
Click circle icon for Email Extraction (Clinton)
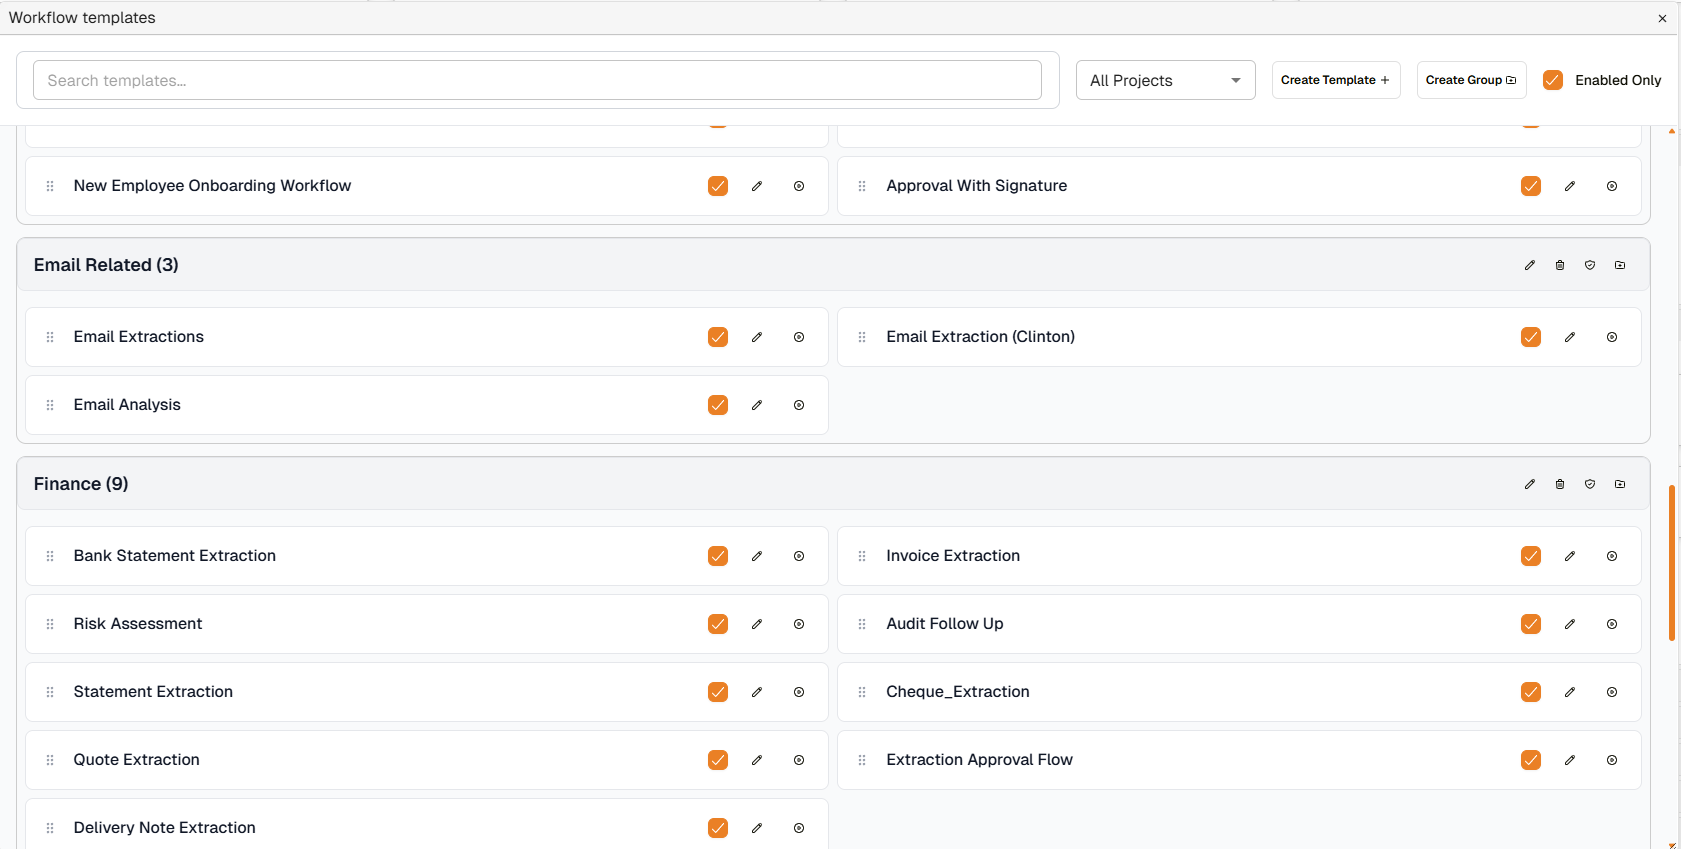(x=1612, y=337)
